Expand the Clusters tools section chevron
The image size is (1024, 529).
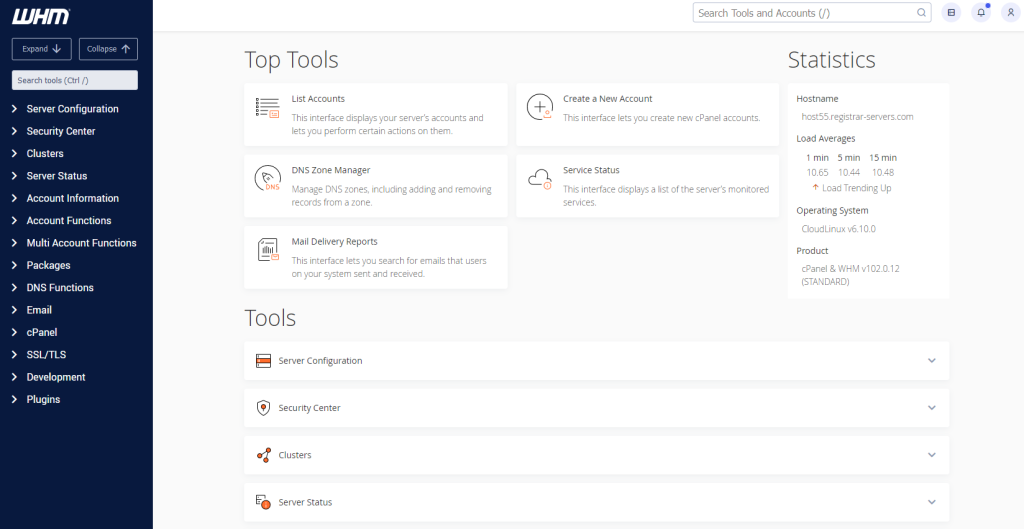pos(931,455)
